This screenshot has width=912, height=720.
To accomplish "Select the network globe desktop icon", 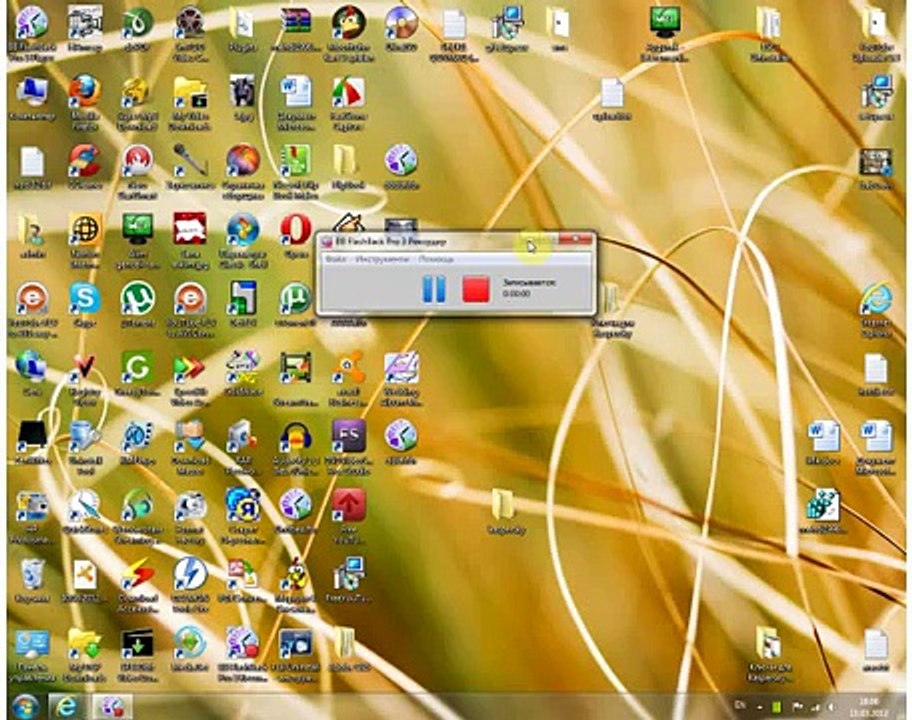I will click(x=31, y=373).
